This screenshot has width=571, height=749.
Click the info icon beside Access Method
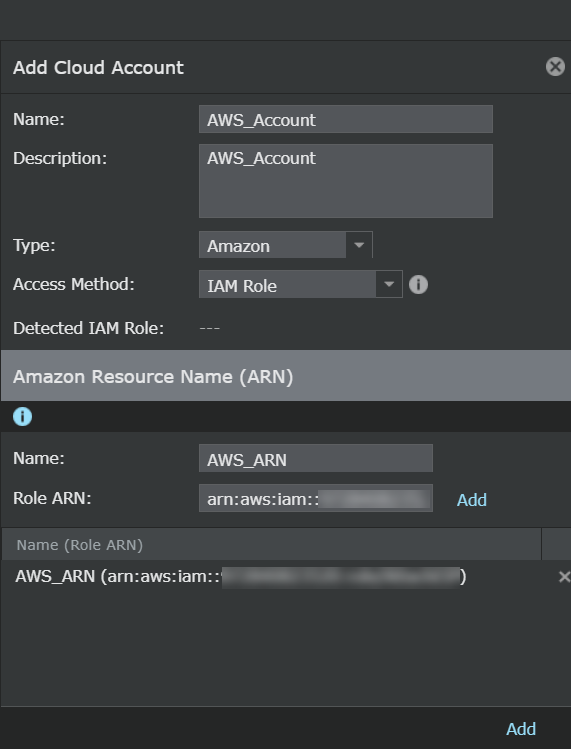click(419, 285)
